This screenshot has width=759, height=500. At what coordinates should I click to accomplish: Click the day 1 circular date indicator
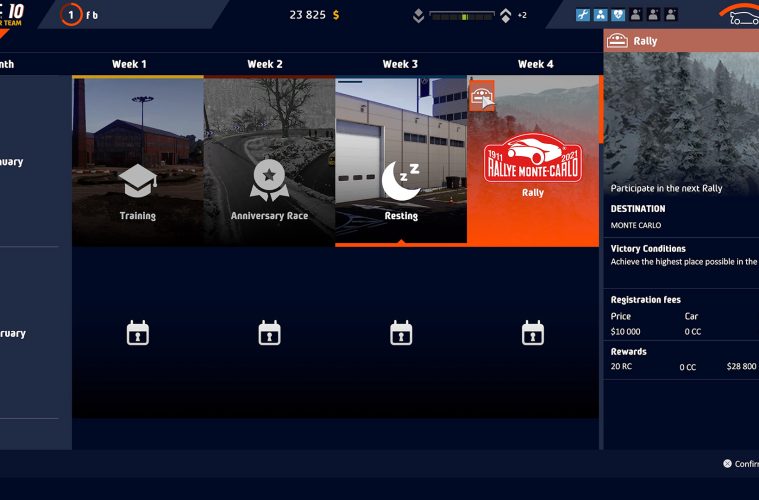71,15
